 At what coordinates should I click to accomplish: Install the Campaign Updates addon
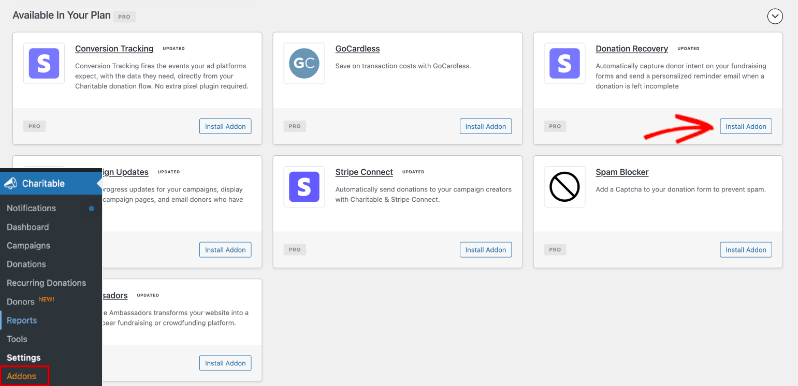pyautogui.click(x=225, y=250)
